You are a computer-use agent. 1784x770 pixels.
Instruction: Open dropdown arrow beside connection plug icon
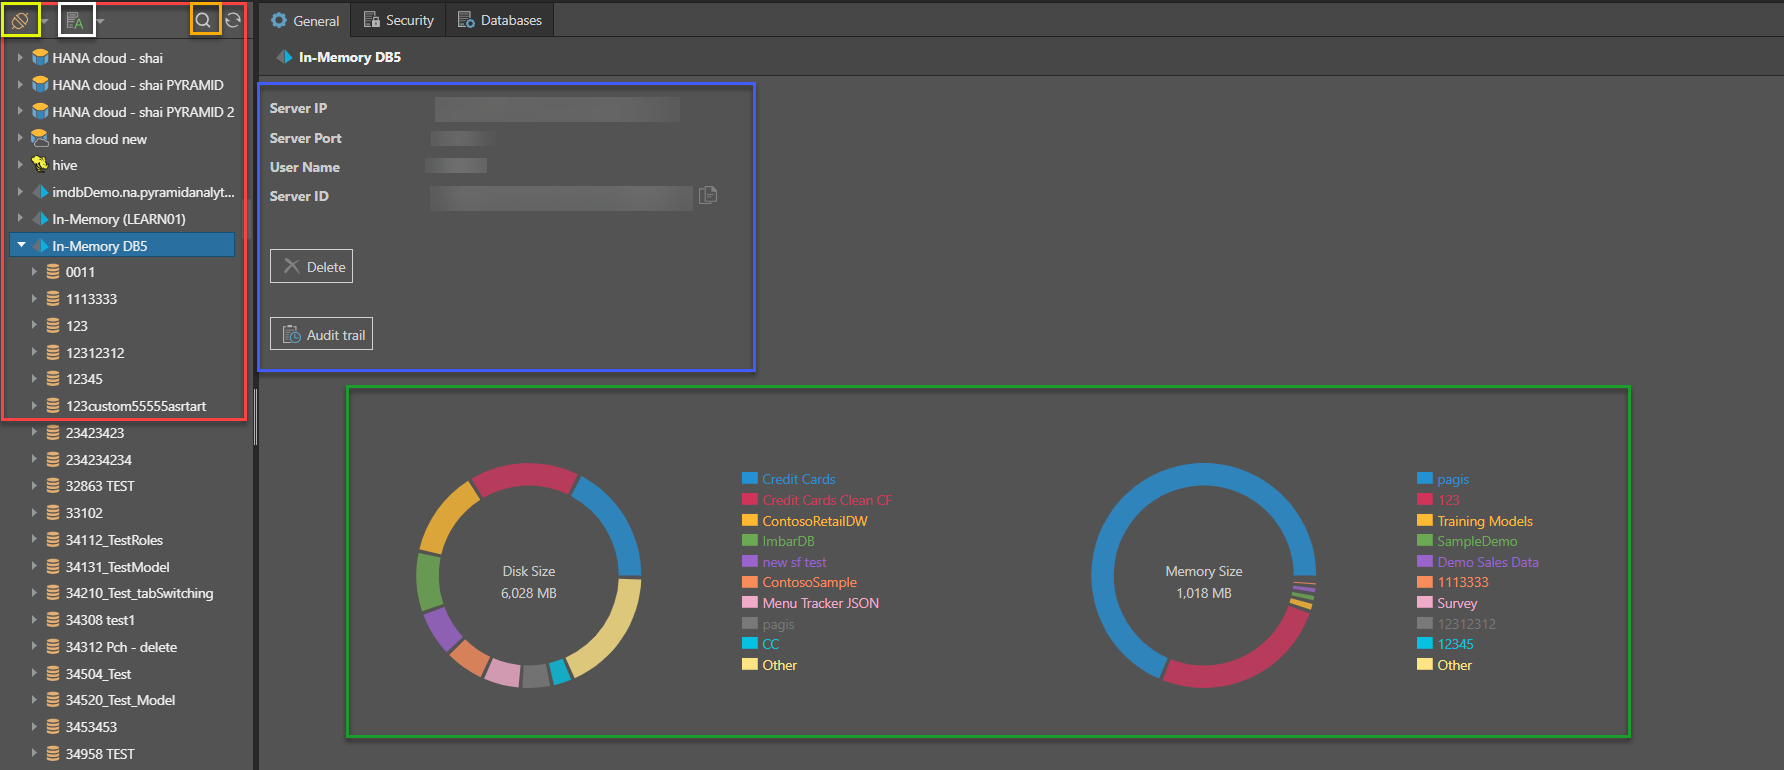click(x=45, y=21)
